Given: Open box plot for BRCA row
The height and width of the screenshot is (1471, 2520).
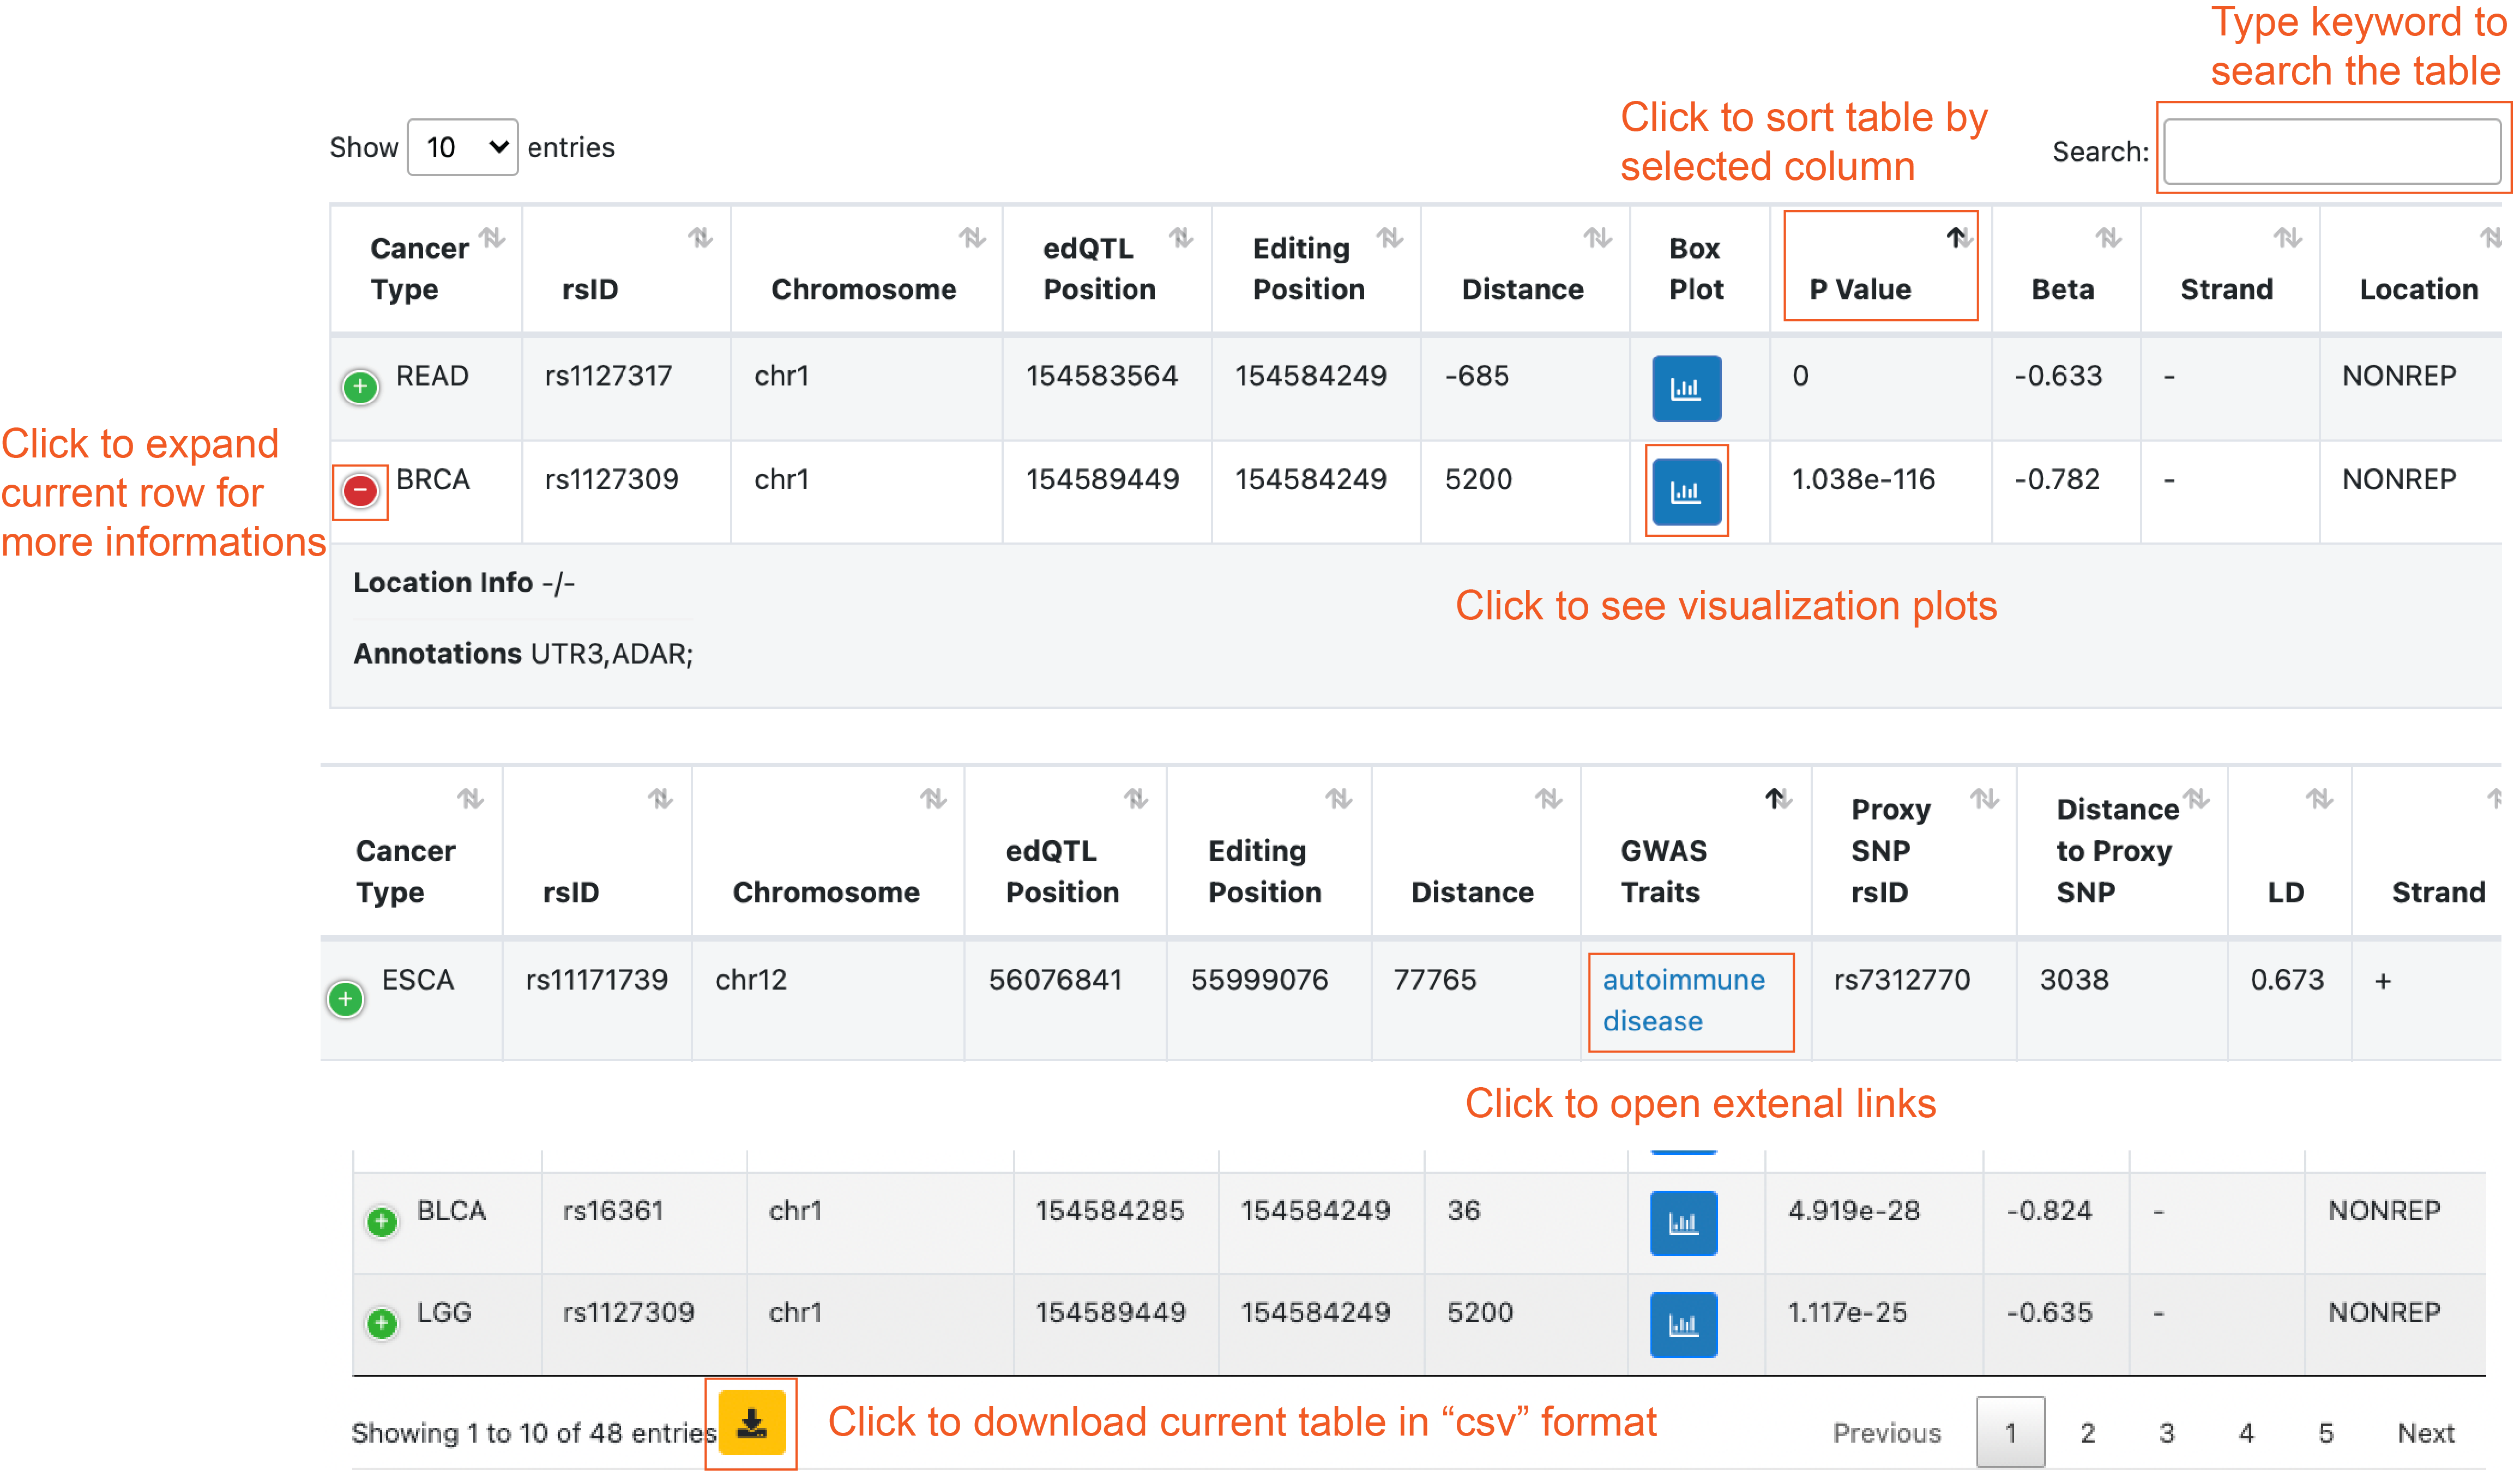Looking at the screenshot, I should click(x=1686, y=491).
